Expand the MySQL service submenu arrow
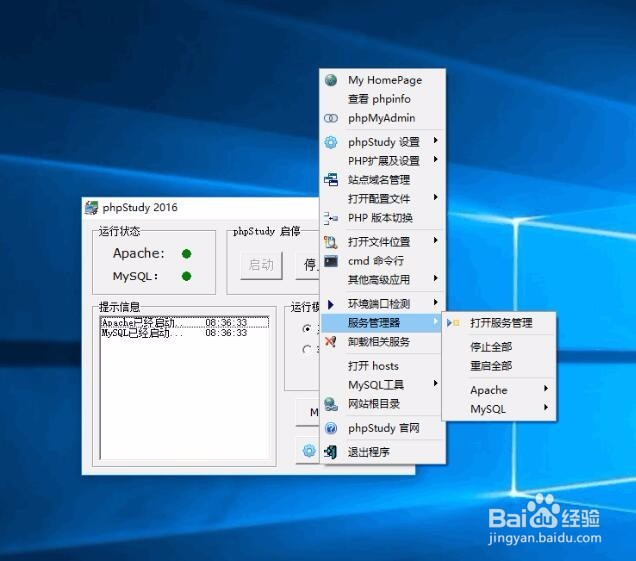 coord(546,407)
